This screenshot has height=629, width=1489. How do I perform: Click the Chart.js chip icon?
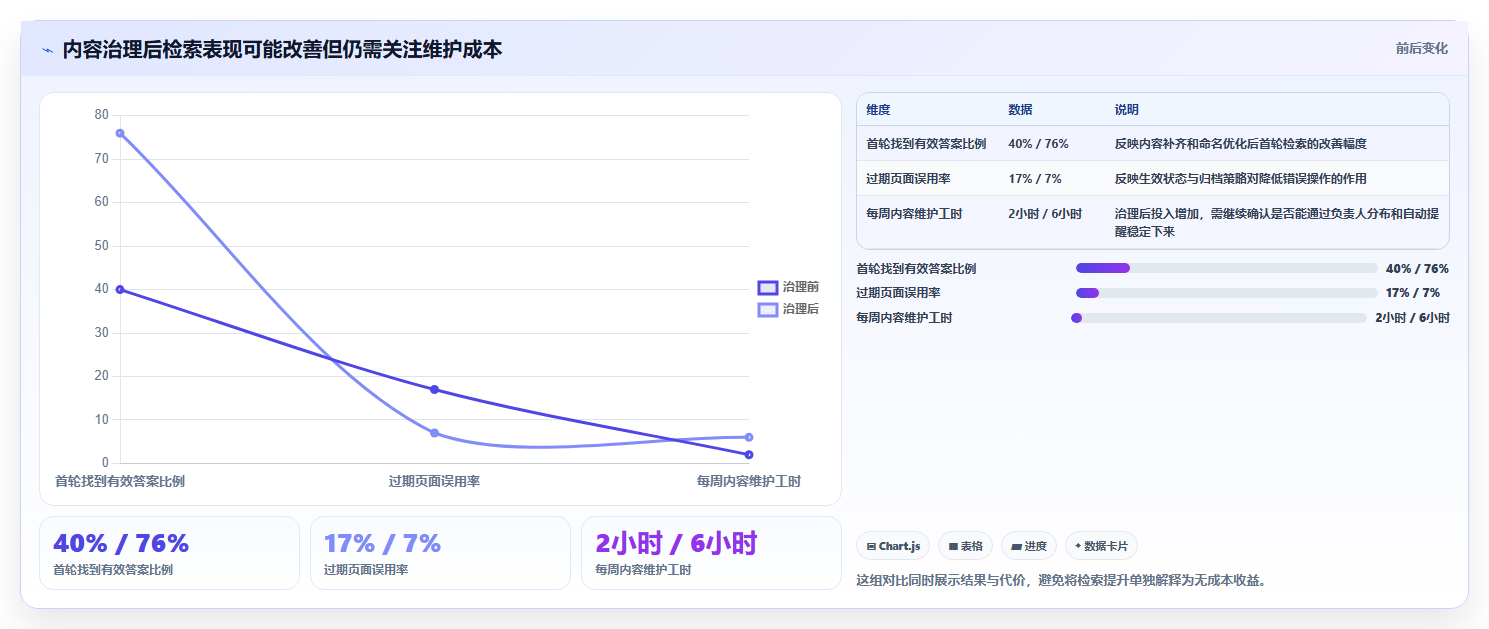pos(871,546)
